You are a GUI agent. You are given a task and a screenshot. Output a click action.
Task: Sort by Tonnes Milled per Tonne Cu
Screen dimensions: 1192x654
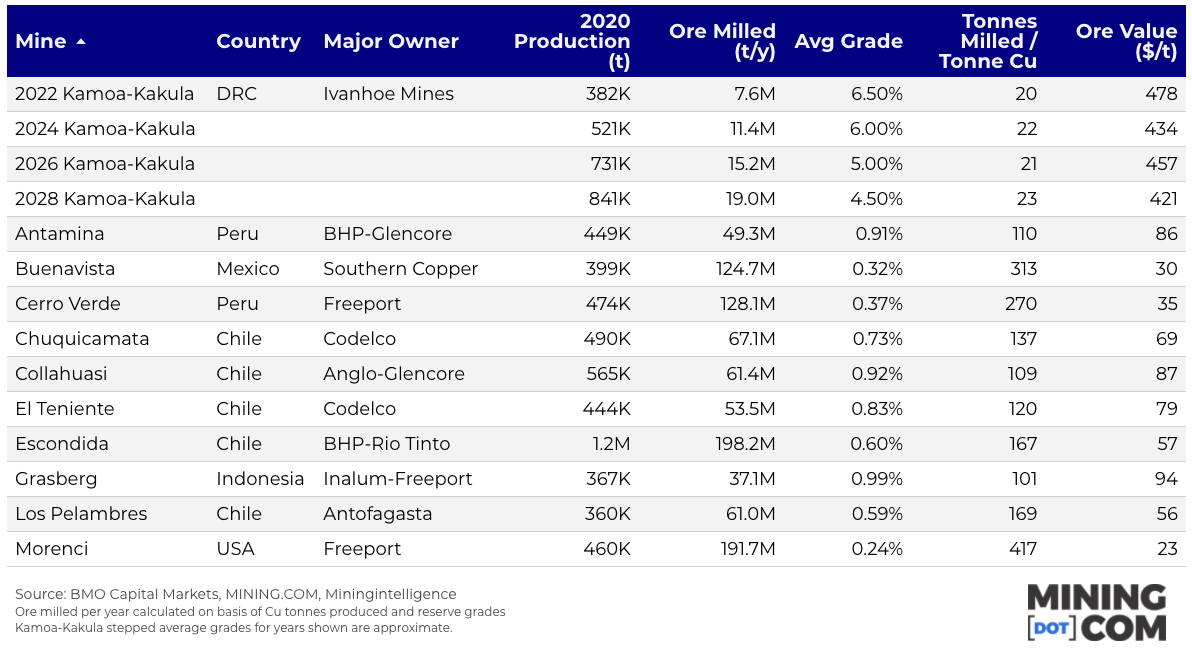pos(988,42)
